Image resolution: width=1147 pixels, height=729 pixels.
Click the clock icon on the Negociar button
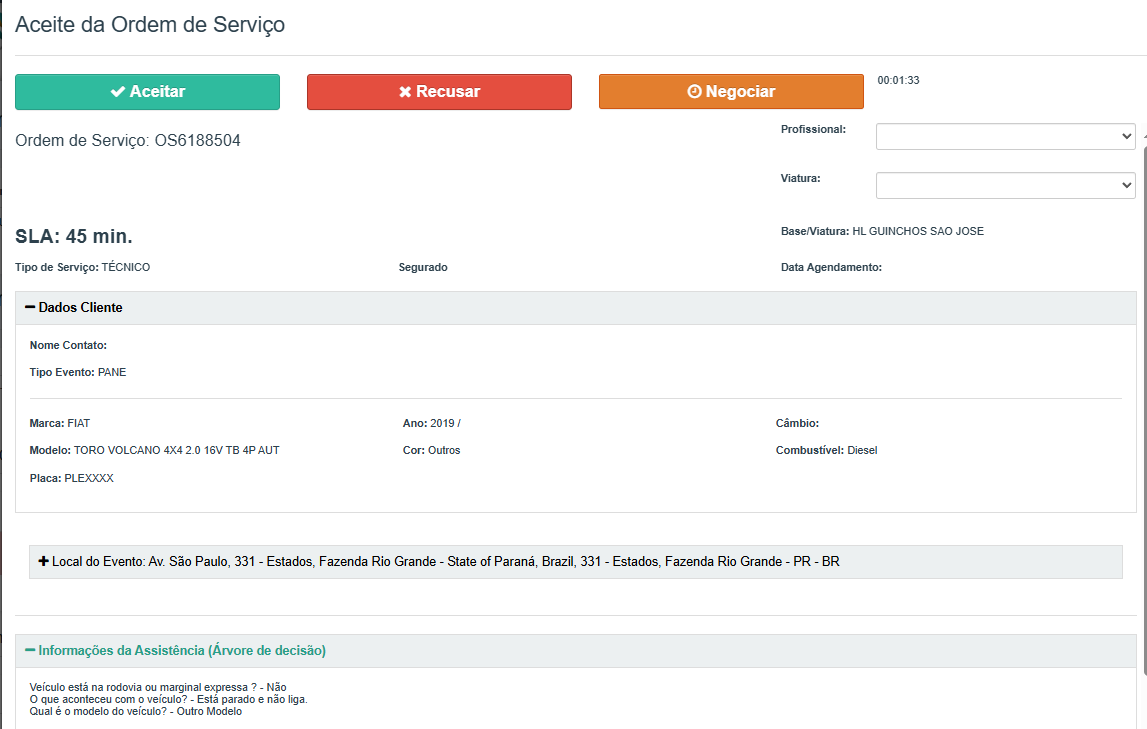pos(694,92)
